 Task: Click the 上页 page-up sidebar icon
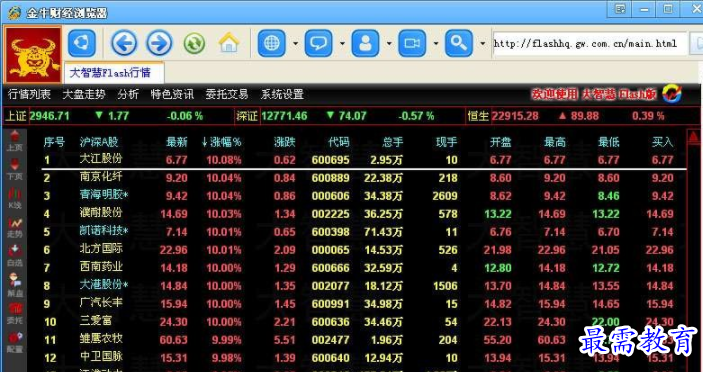coord(15,141)
